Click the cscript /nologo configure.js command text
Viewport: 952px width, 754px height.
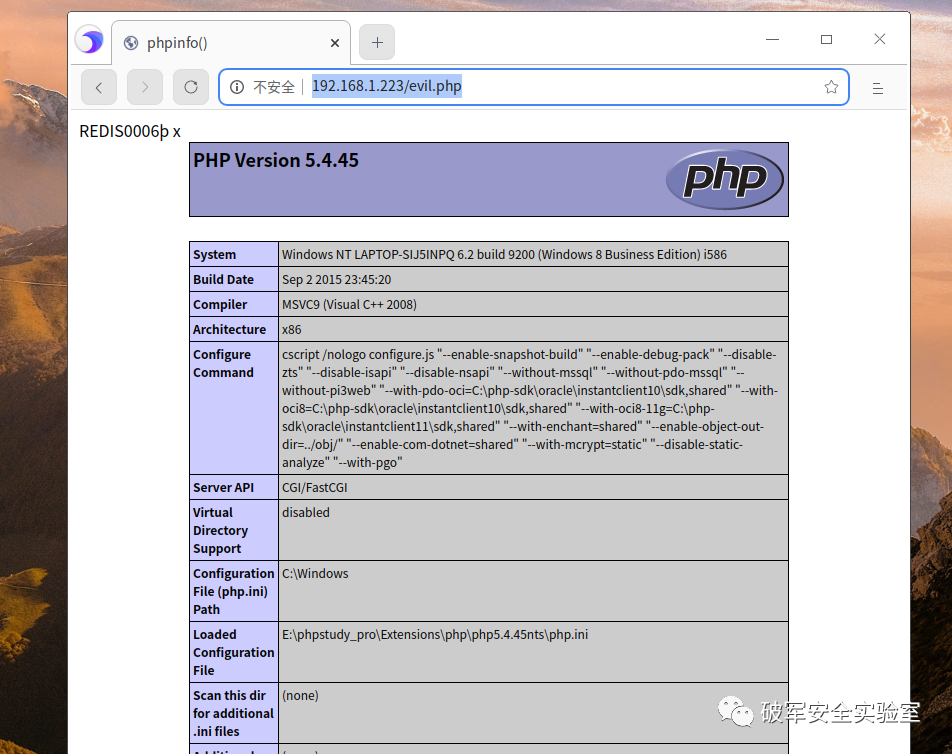[529, 408]
